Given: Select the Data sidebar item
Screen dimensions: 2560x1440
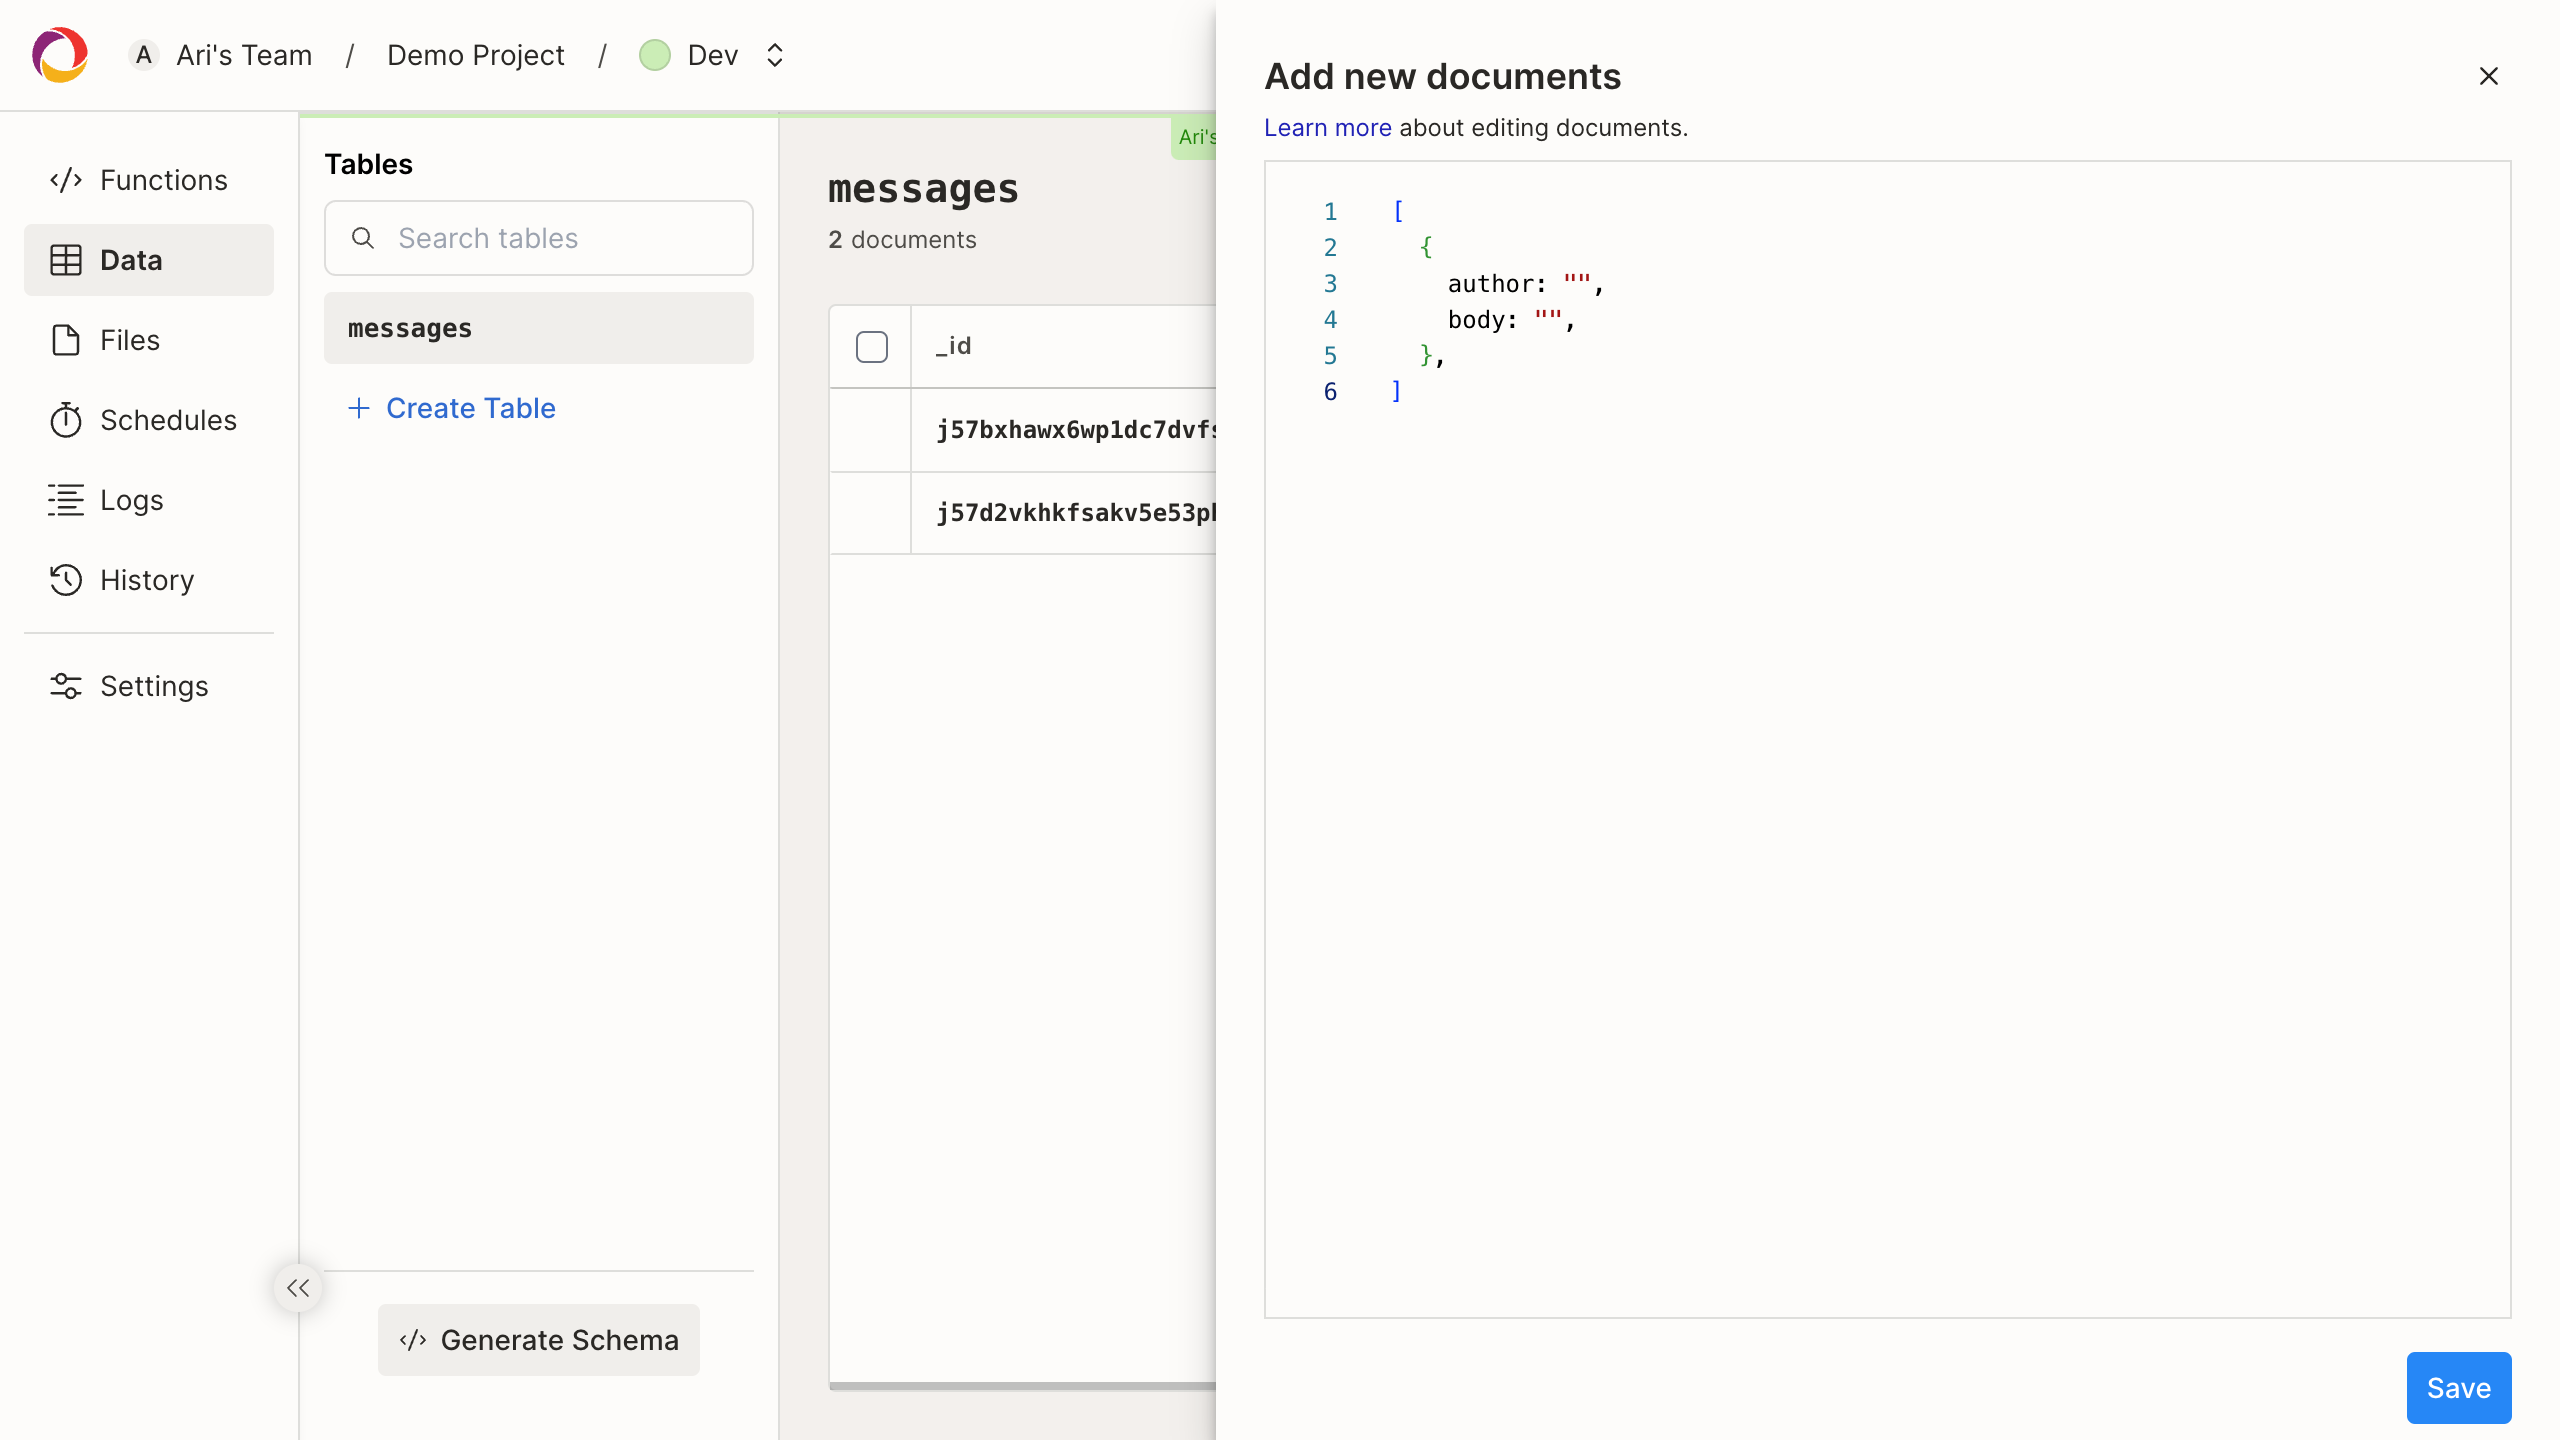Looking at the screenshot, I should point(149,260).
